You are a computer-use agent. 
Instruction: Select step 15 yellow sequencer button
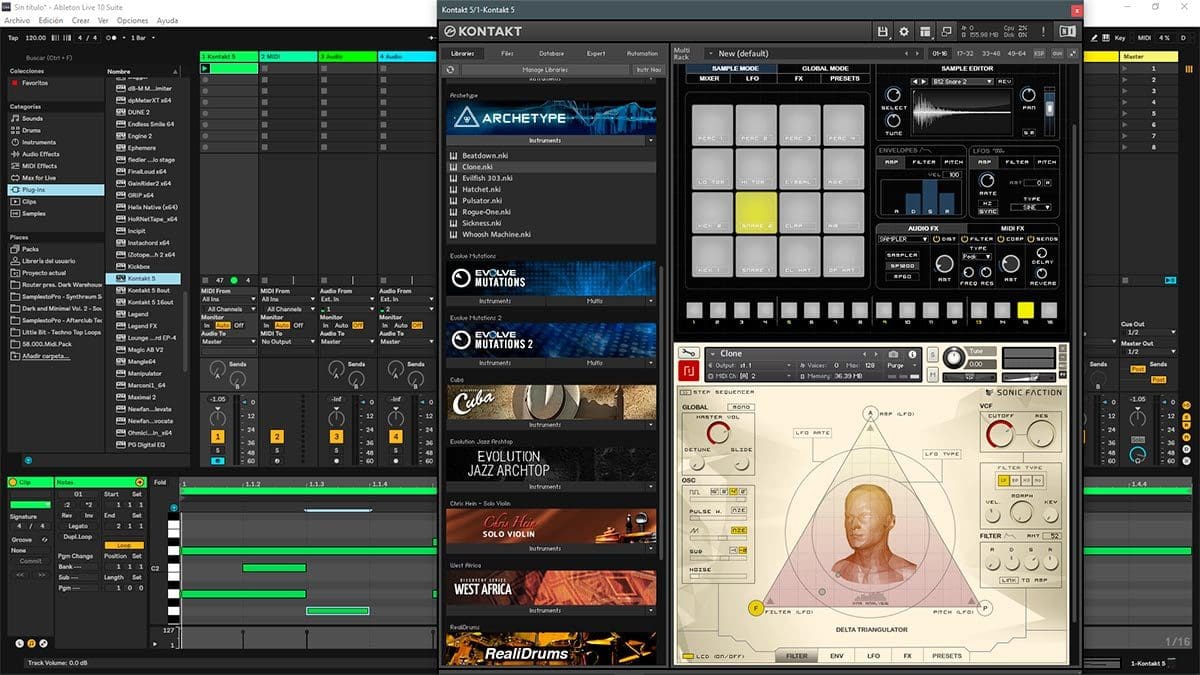coord(1025,309)
